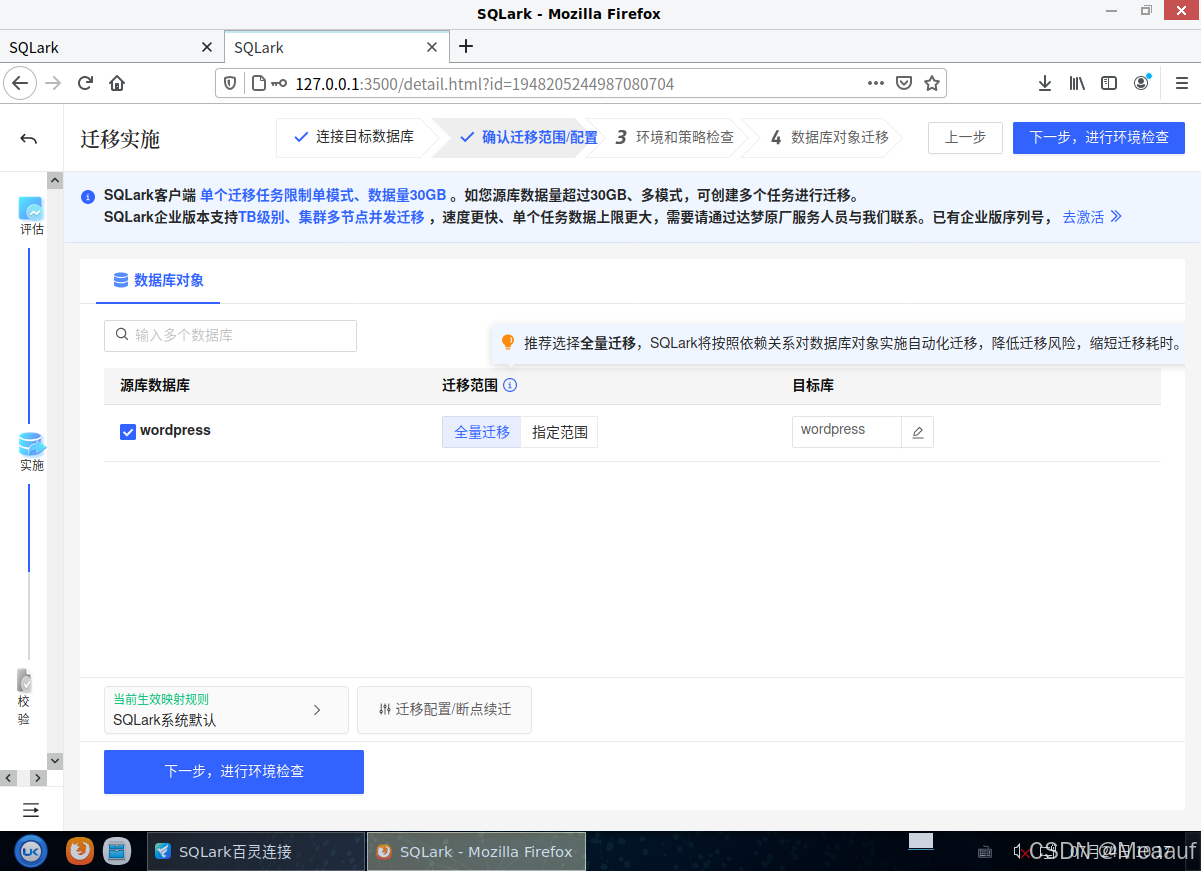Click the tracking protection shield icon
The width and height of the screenshot is (1201, 871).
[229, 83]
